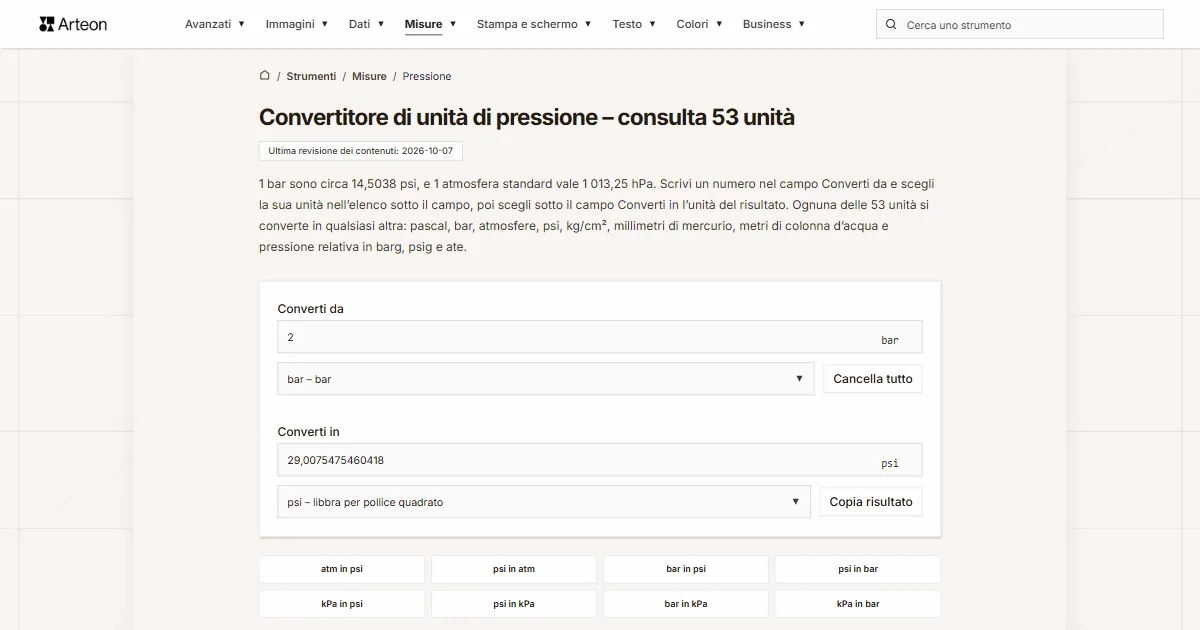The height and width of the screenshot is (630, 1200).
Task: Click the Copia risultato button
Action: click(x=871, y=502)
